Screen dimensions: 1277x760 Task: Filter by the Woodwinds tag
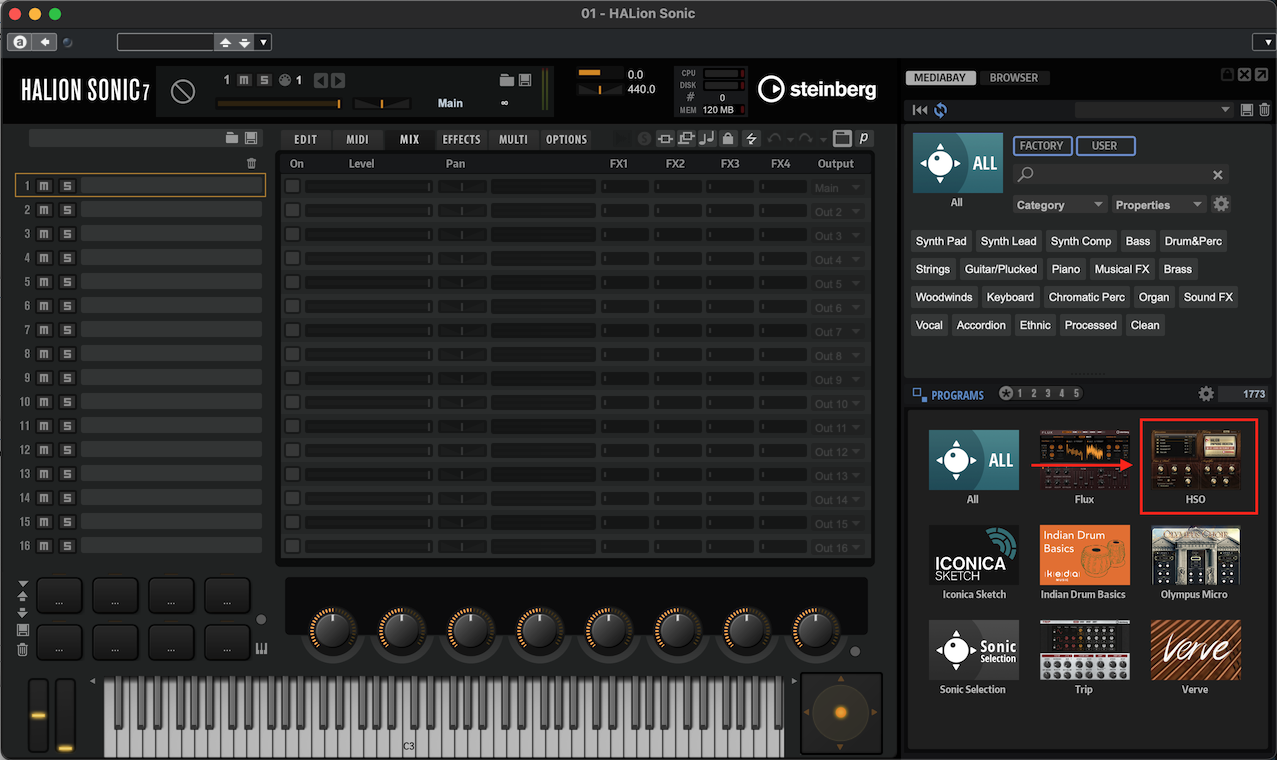click(944, 297)
